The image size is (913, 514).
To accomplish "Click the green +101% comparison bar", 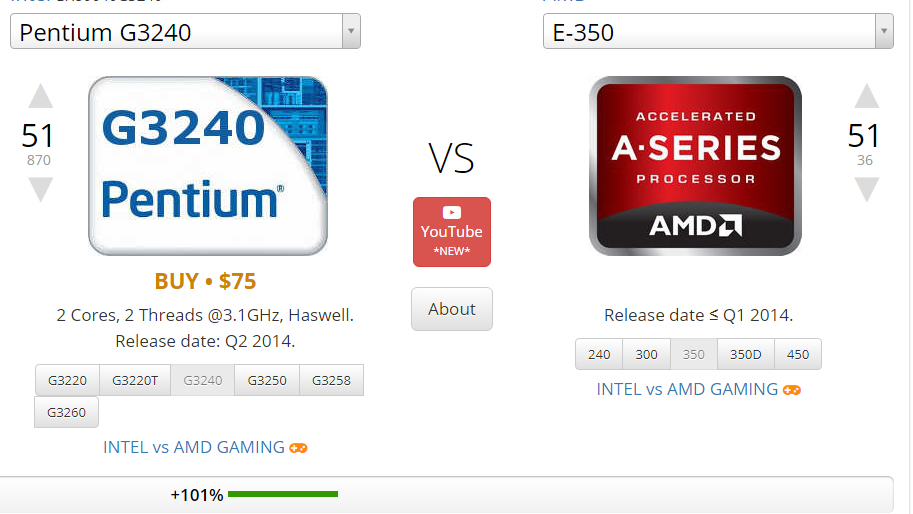I will pyautogui.click(x=283, y=494).
